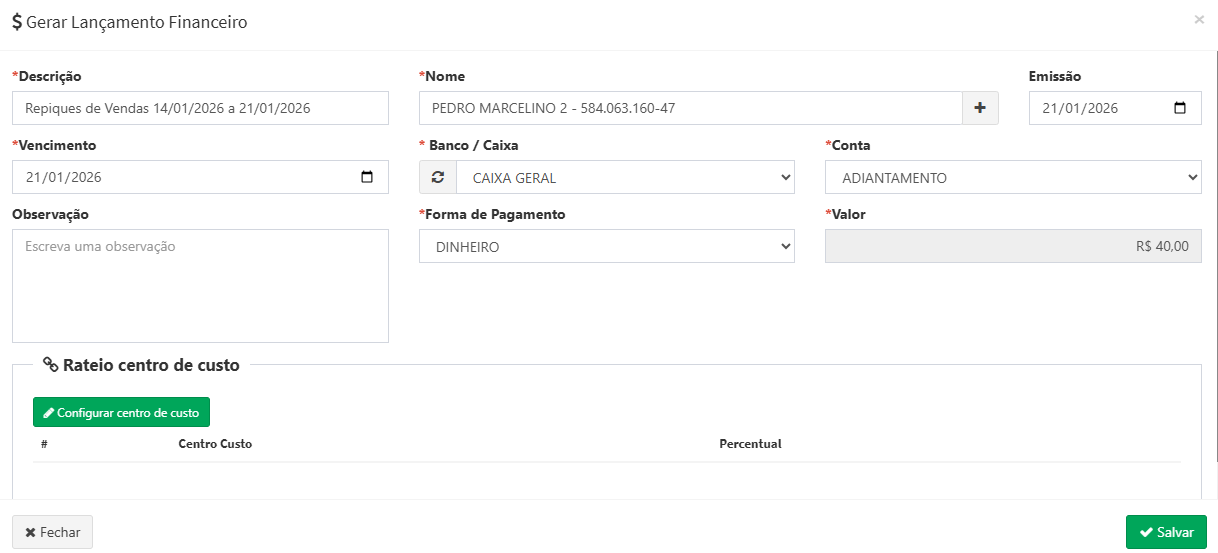The image size is (1218, 553).
Task: Click the Fechar button
Action: click(52, 532)
